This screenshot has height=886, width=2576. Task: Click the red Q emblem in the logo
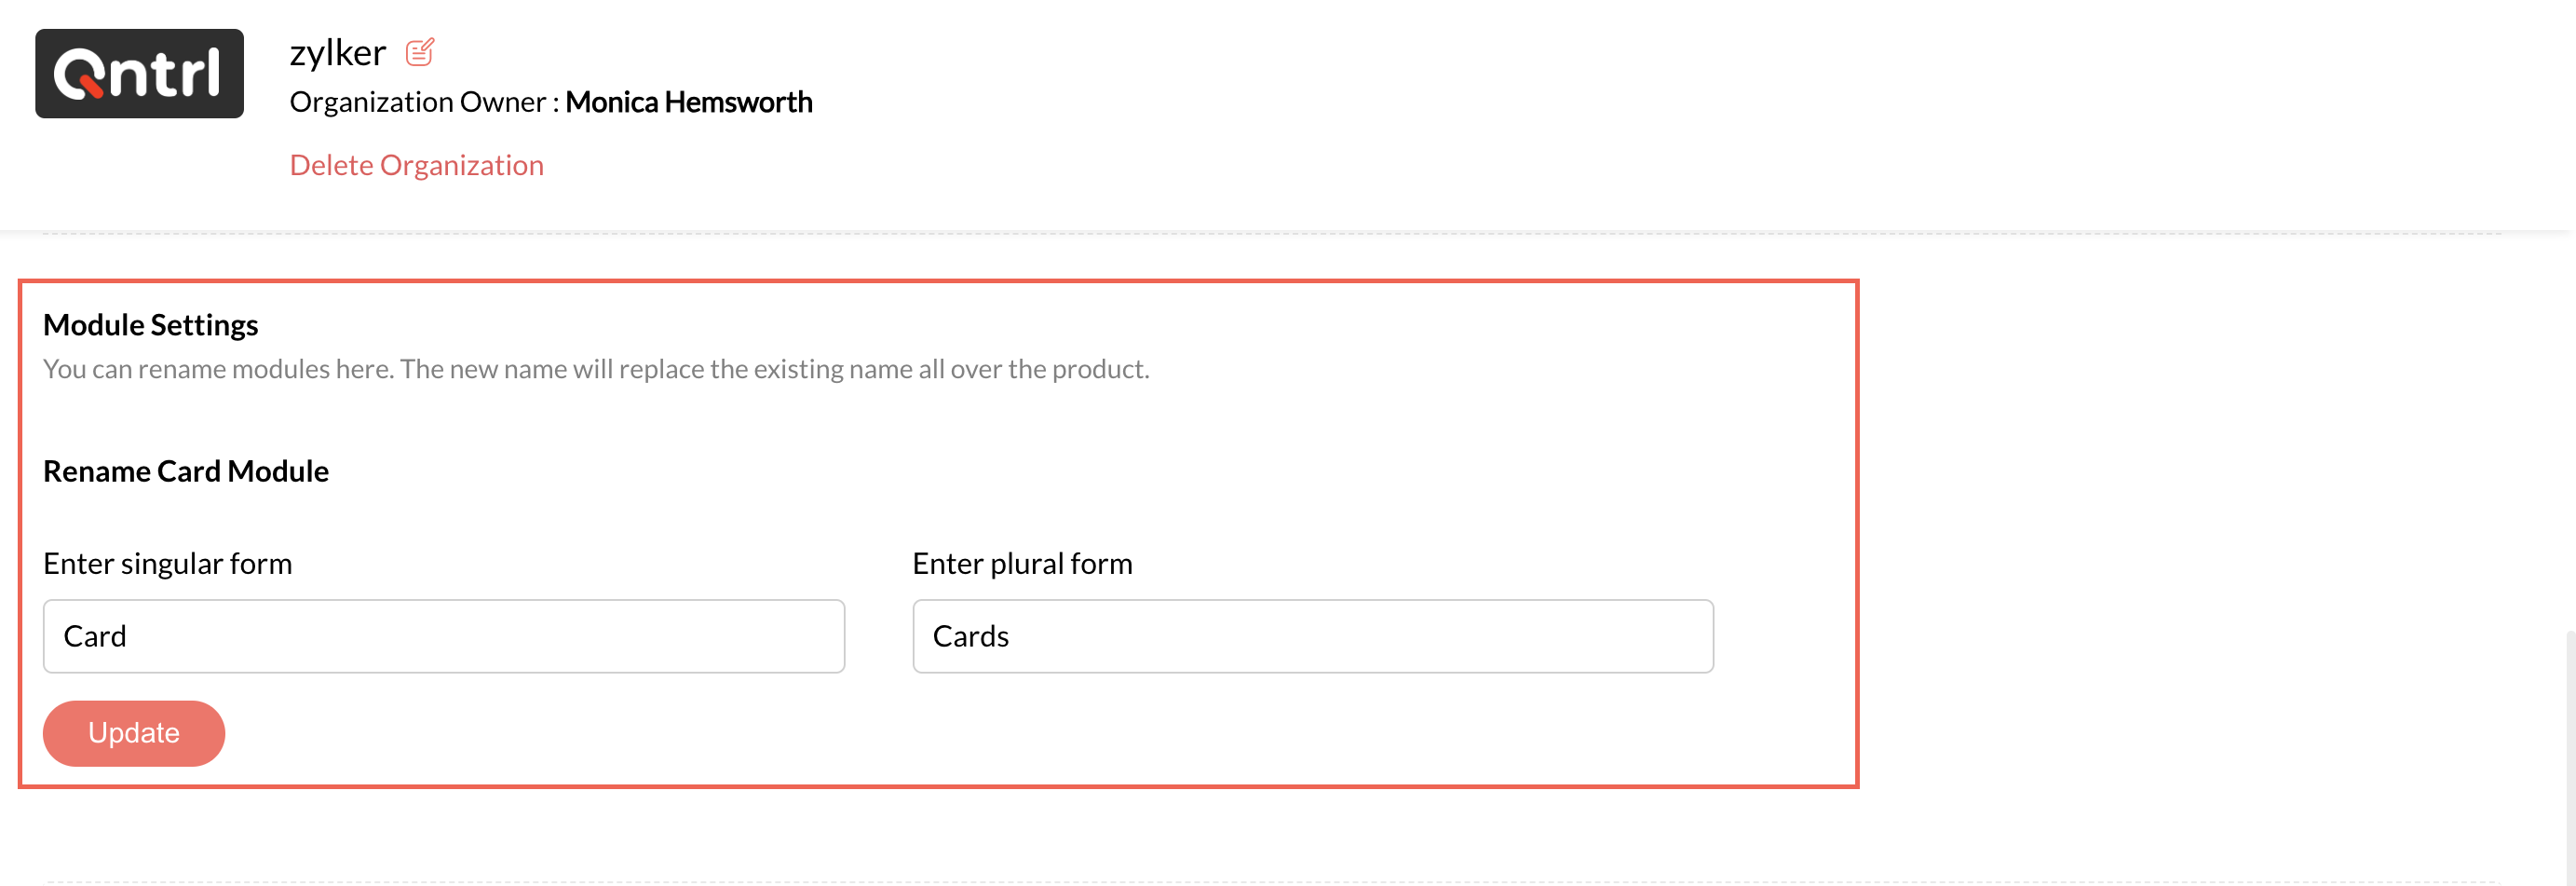click(79, 76)
